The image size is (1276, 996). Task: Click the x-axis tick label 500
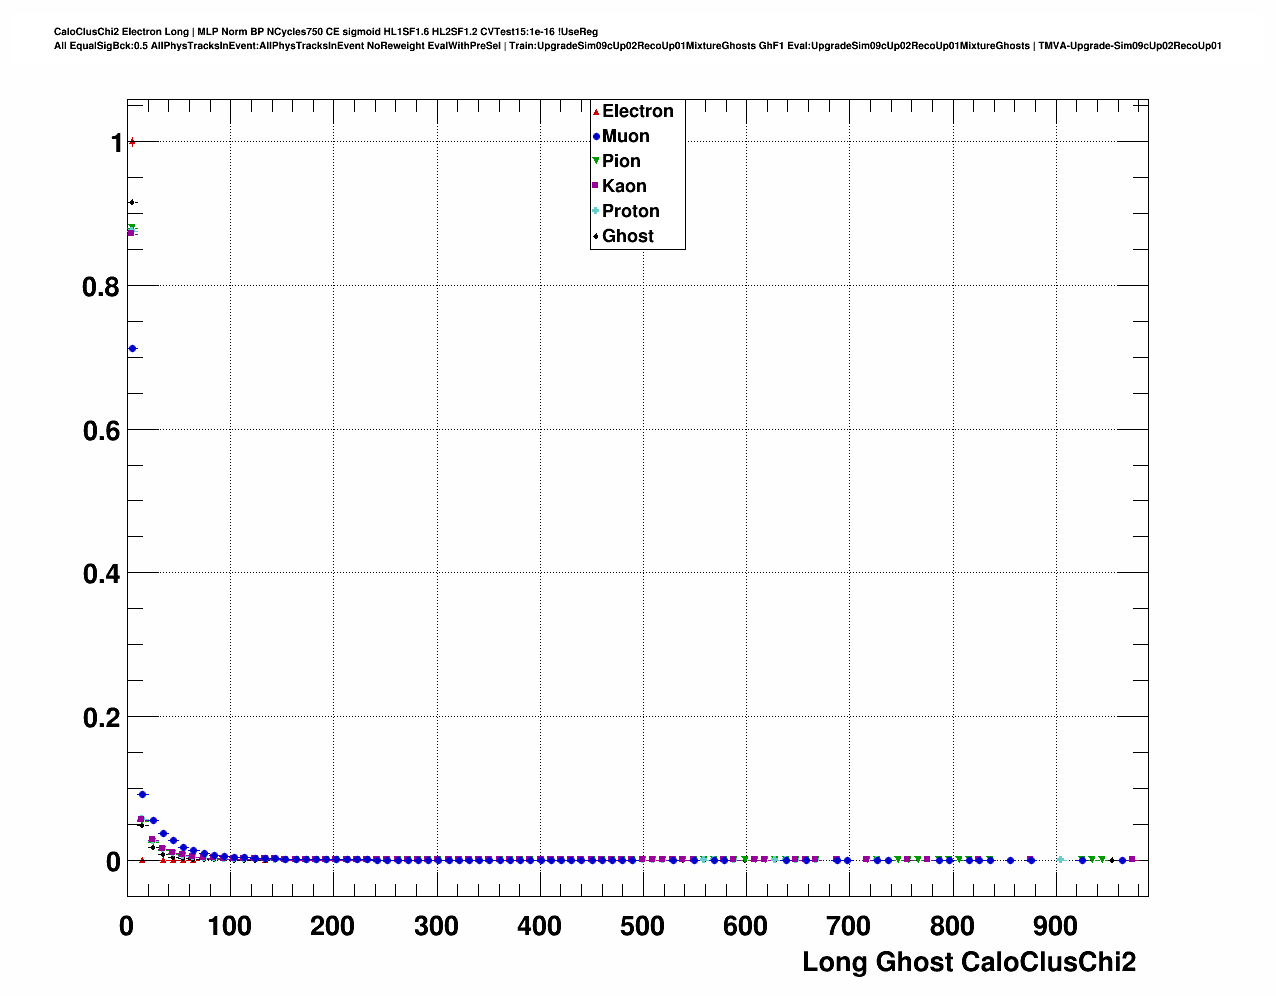coord(642,927)
